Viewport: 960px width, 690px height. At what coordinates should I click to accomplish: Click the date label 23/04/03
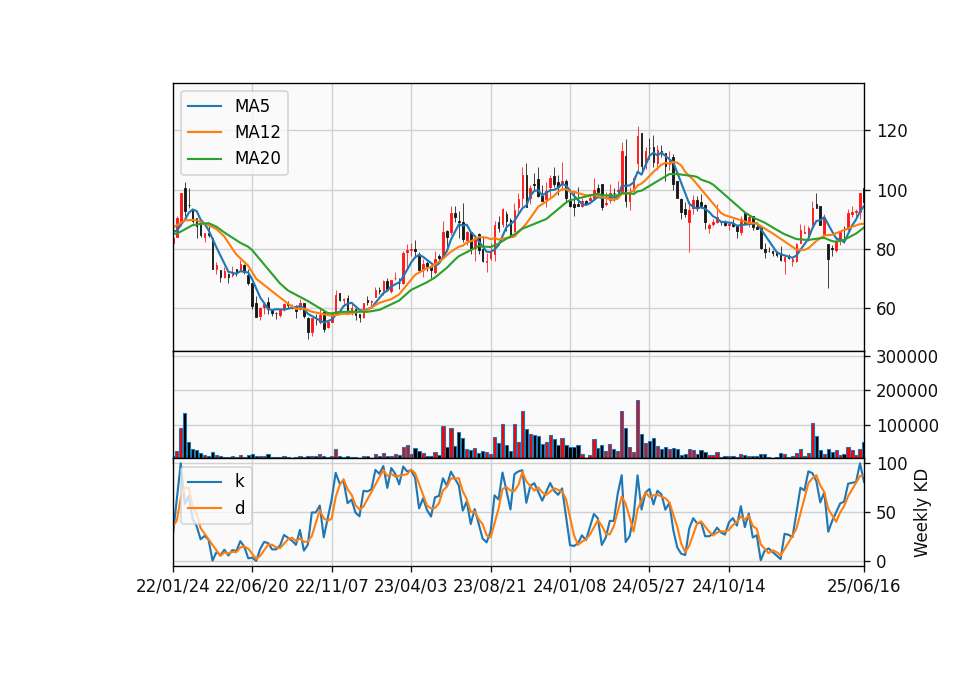click(411, 587)
